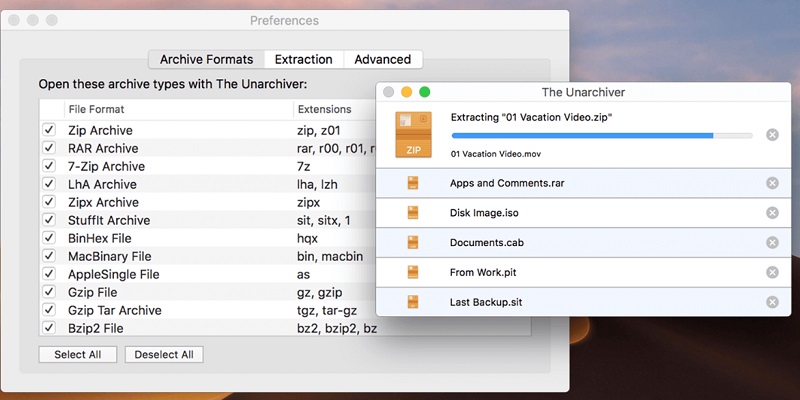Disable the StuffIt Archive format

49,220
